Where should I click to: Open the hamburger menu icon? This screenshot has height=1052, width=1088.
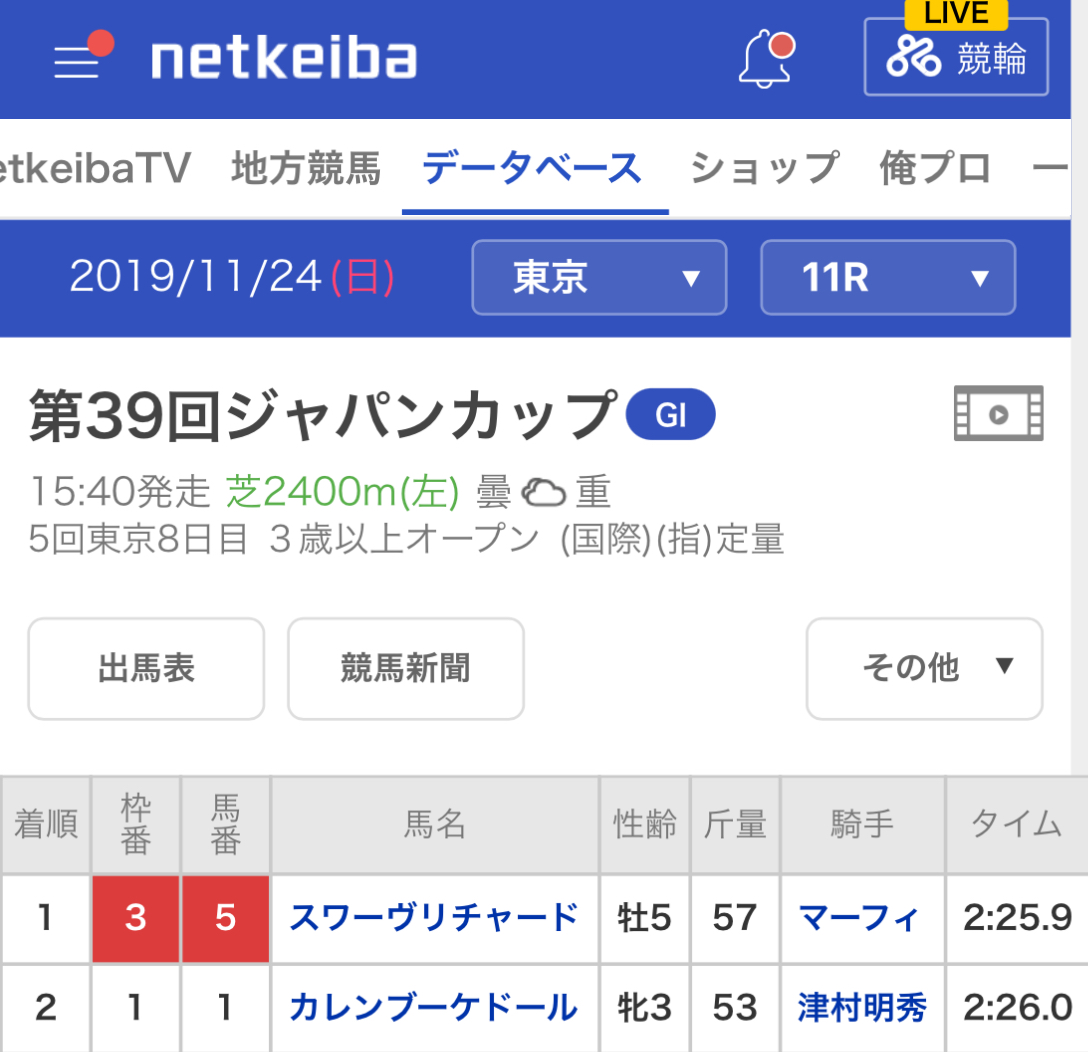(82, 56)
